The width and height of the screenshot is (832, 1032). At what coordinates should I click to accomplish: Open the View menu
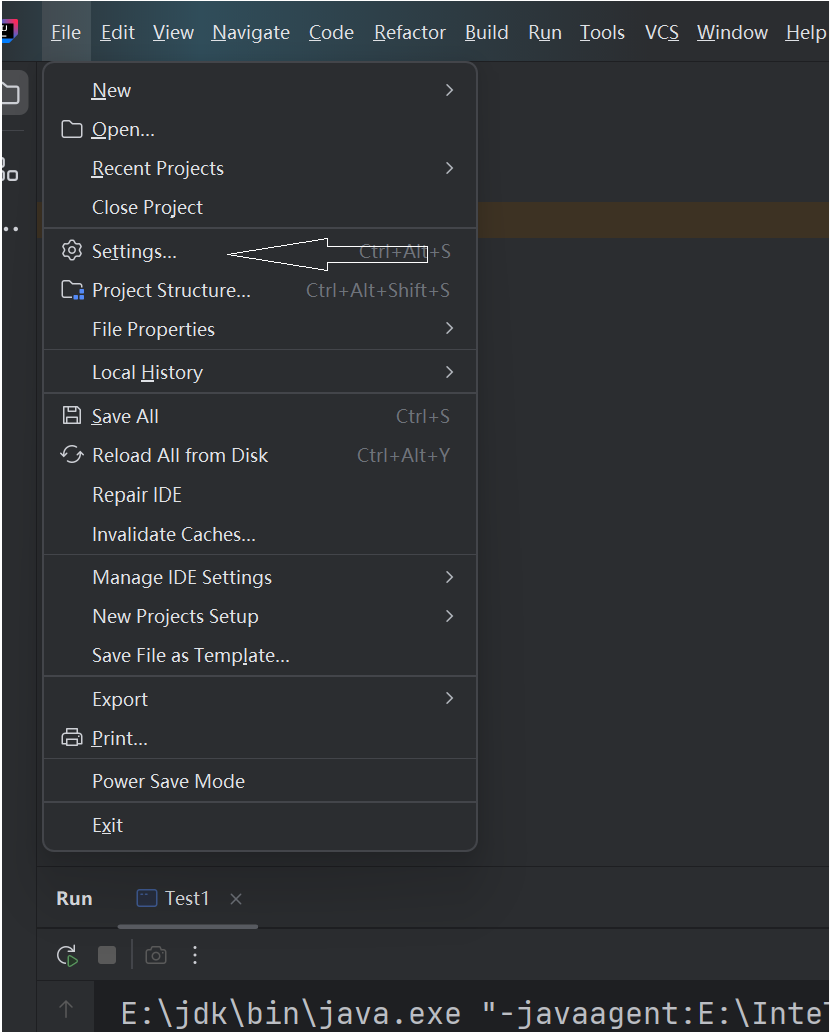click(x=173, y=32)
